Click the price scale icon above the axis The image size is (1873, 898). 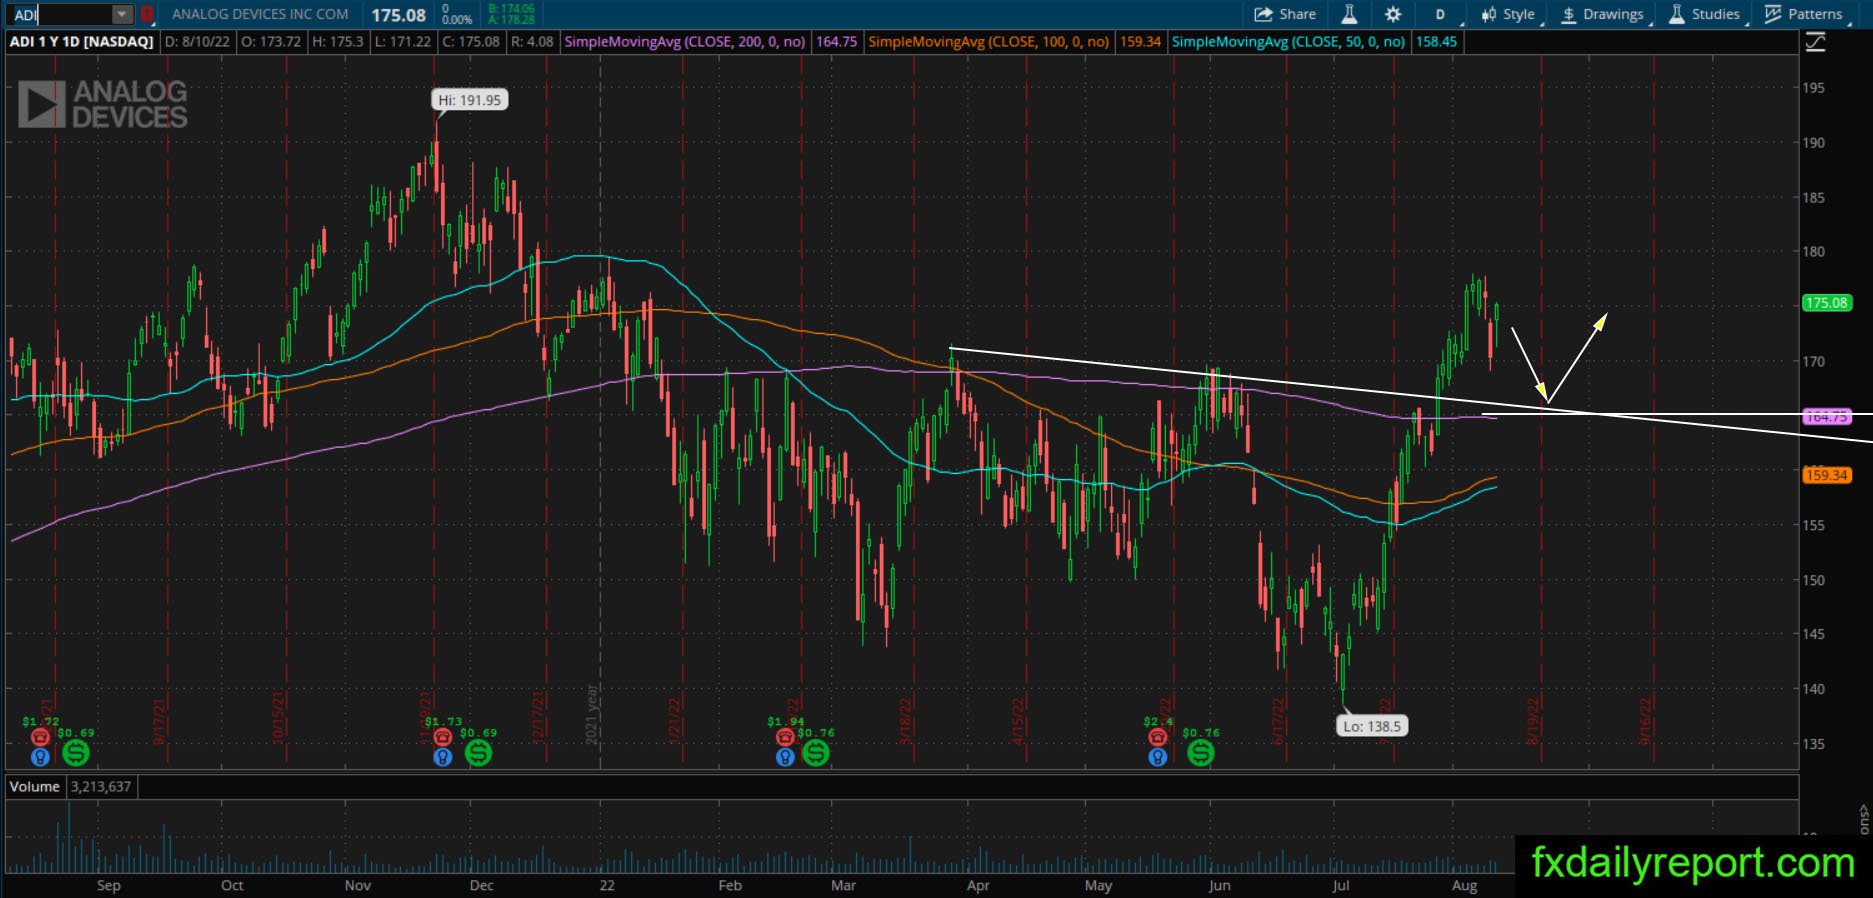tap(1815, 42)
